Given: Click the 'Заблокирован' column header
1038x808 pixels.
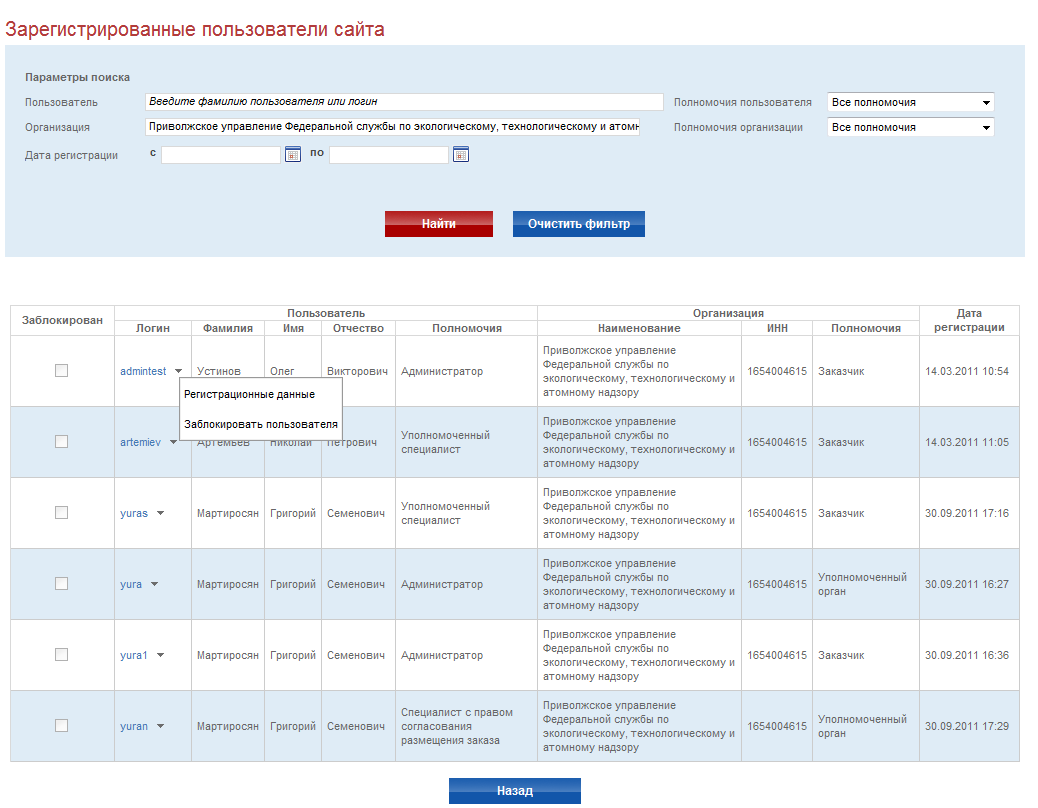Looking at the screenshot, I should click(x=62, y=320).
